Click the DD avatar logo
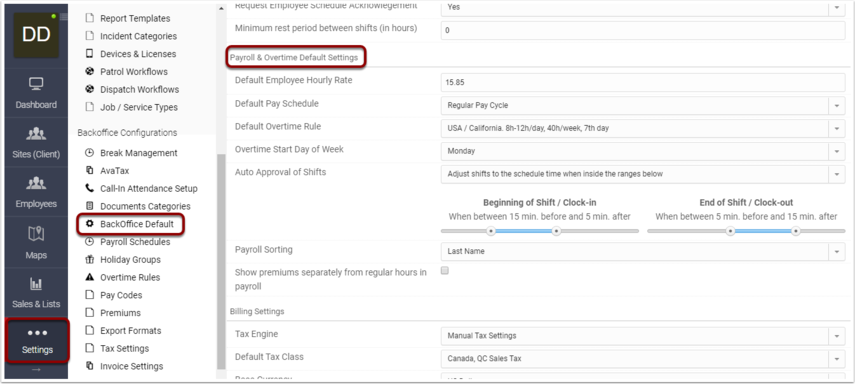 coord(36,35)
